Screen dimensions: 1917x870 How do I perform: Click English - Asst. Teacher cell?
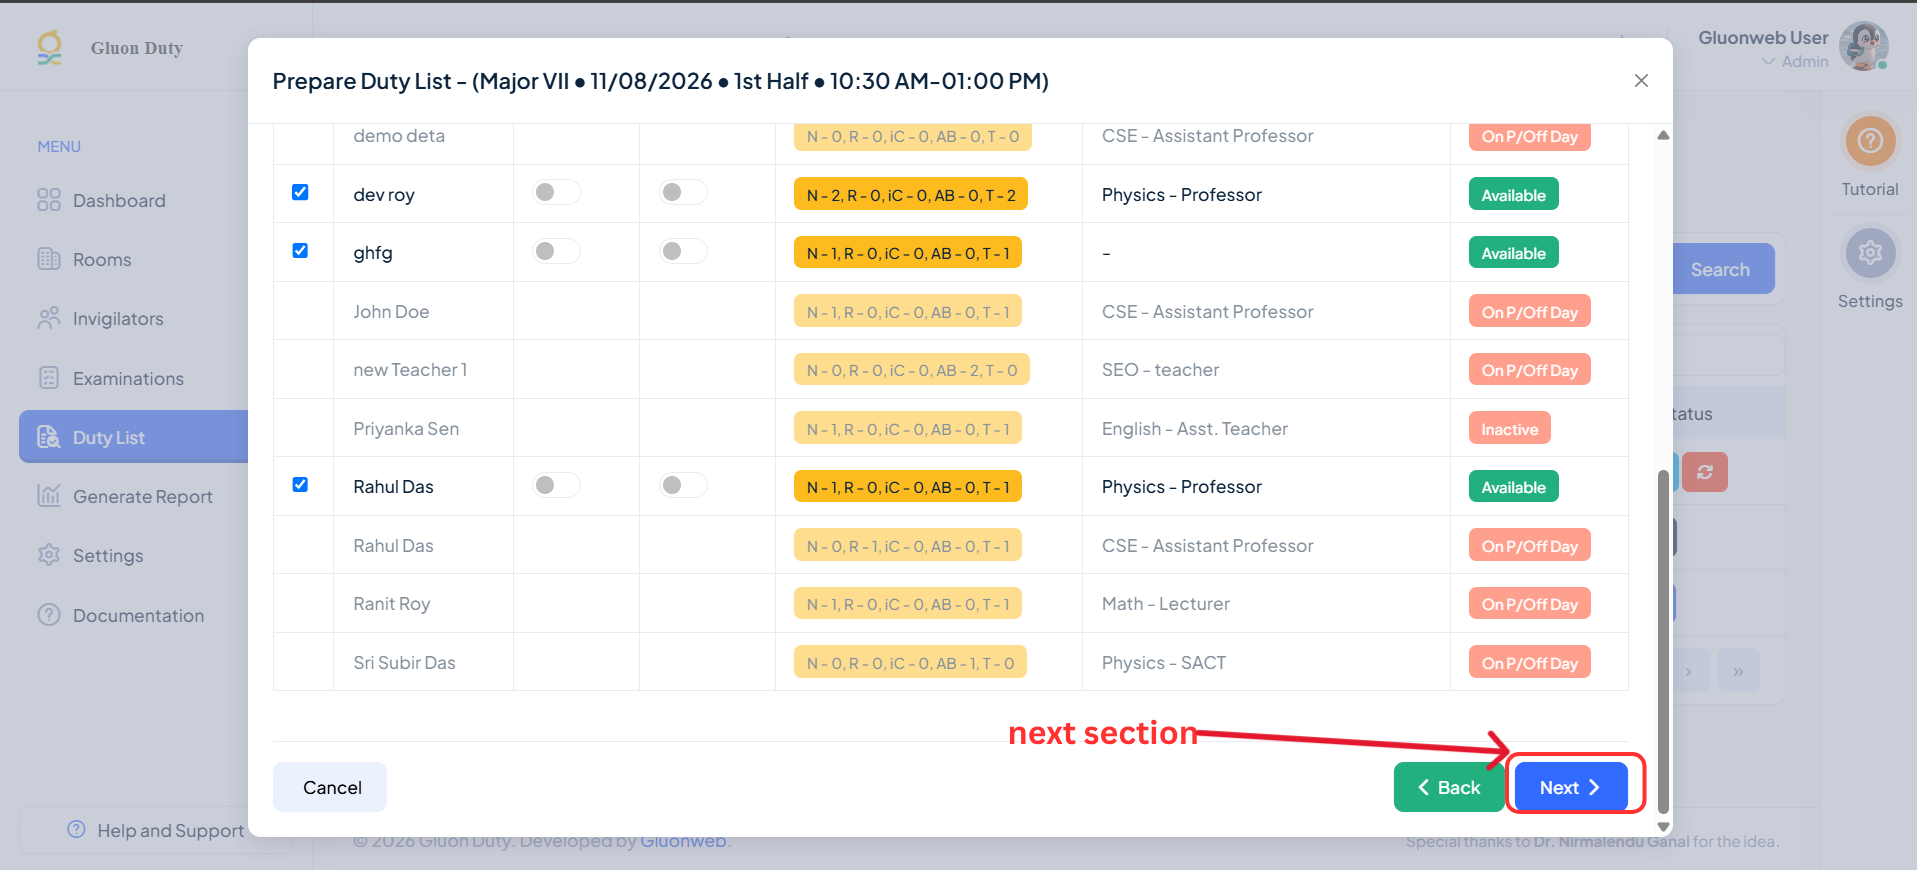(x=1195, y=429)
